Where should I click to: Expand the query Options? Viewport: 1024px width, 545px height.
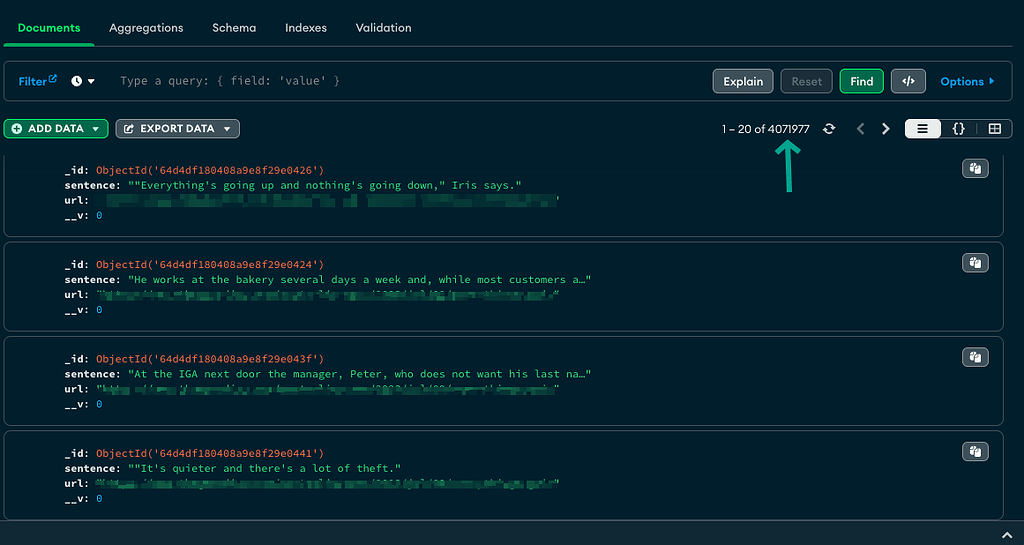pyautogui.click(x=967, y=81)
